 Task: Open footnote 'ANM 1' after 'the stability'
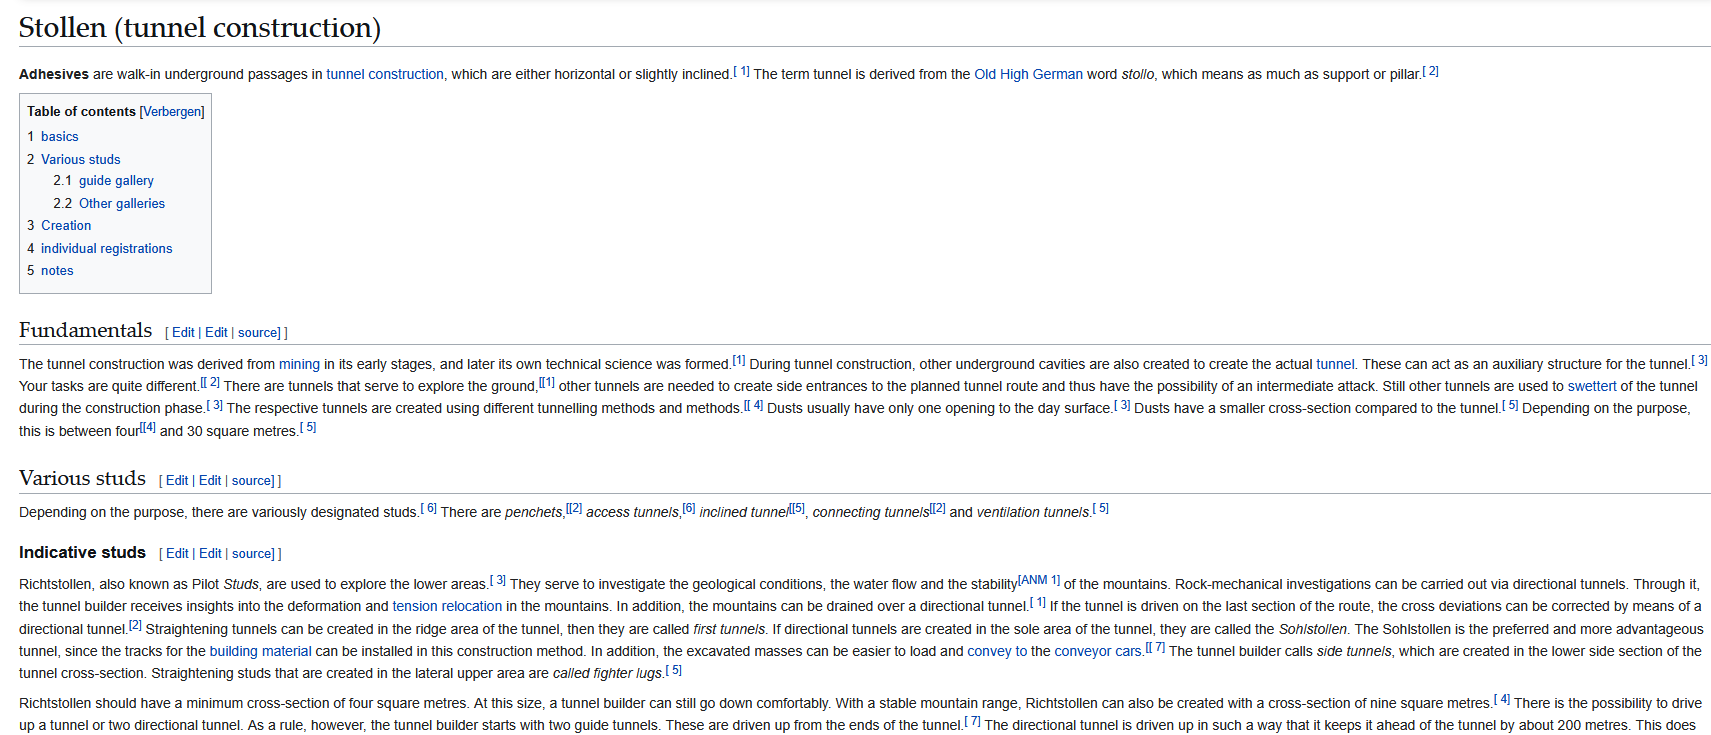click(x=1039, y=581)
